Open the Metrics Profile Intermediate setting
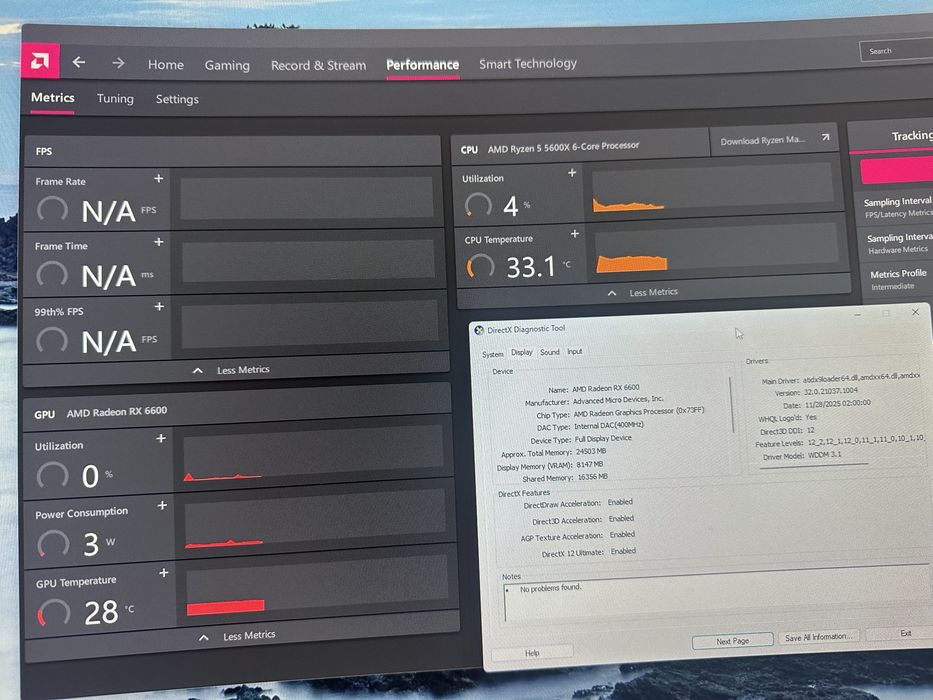 (x=899, y=280)
